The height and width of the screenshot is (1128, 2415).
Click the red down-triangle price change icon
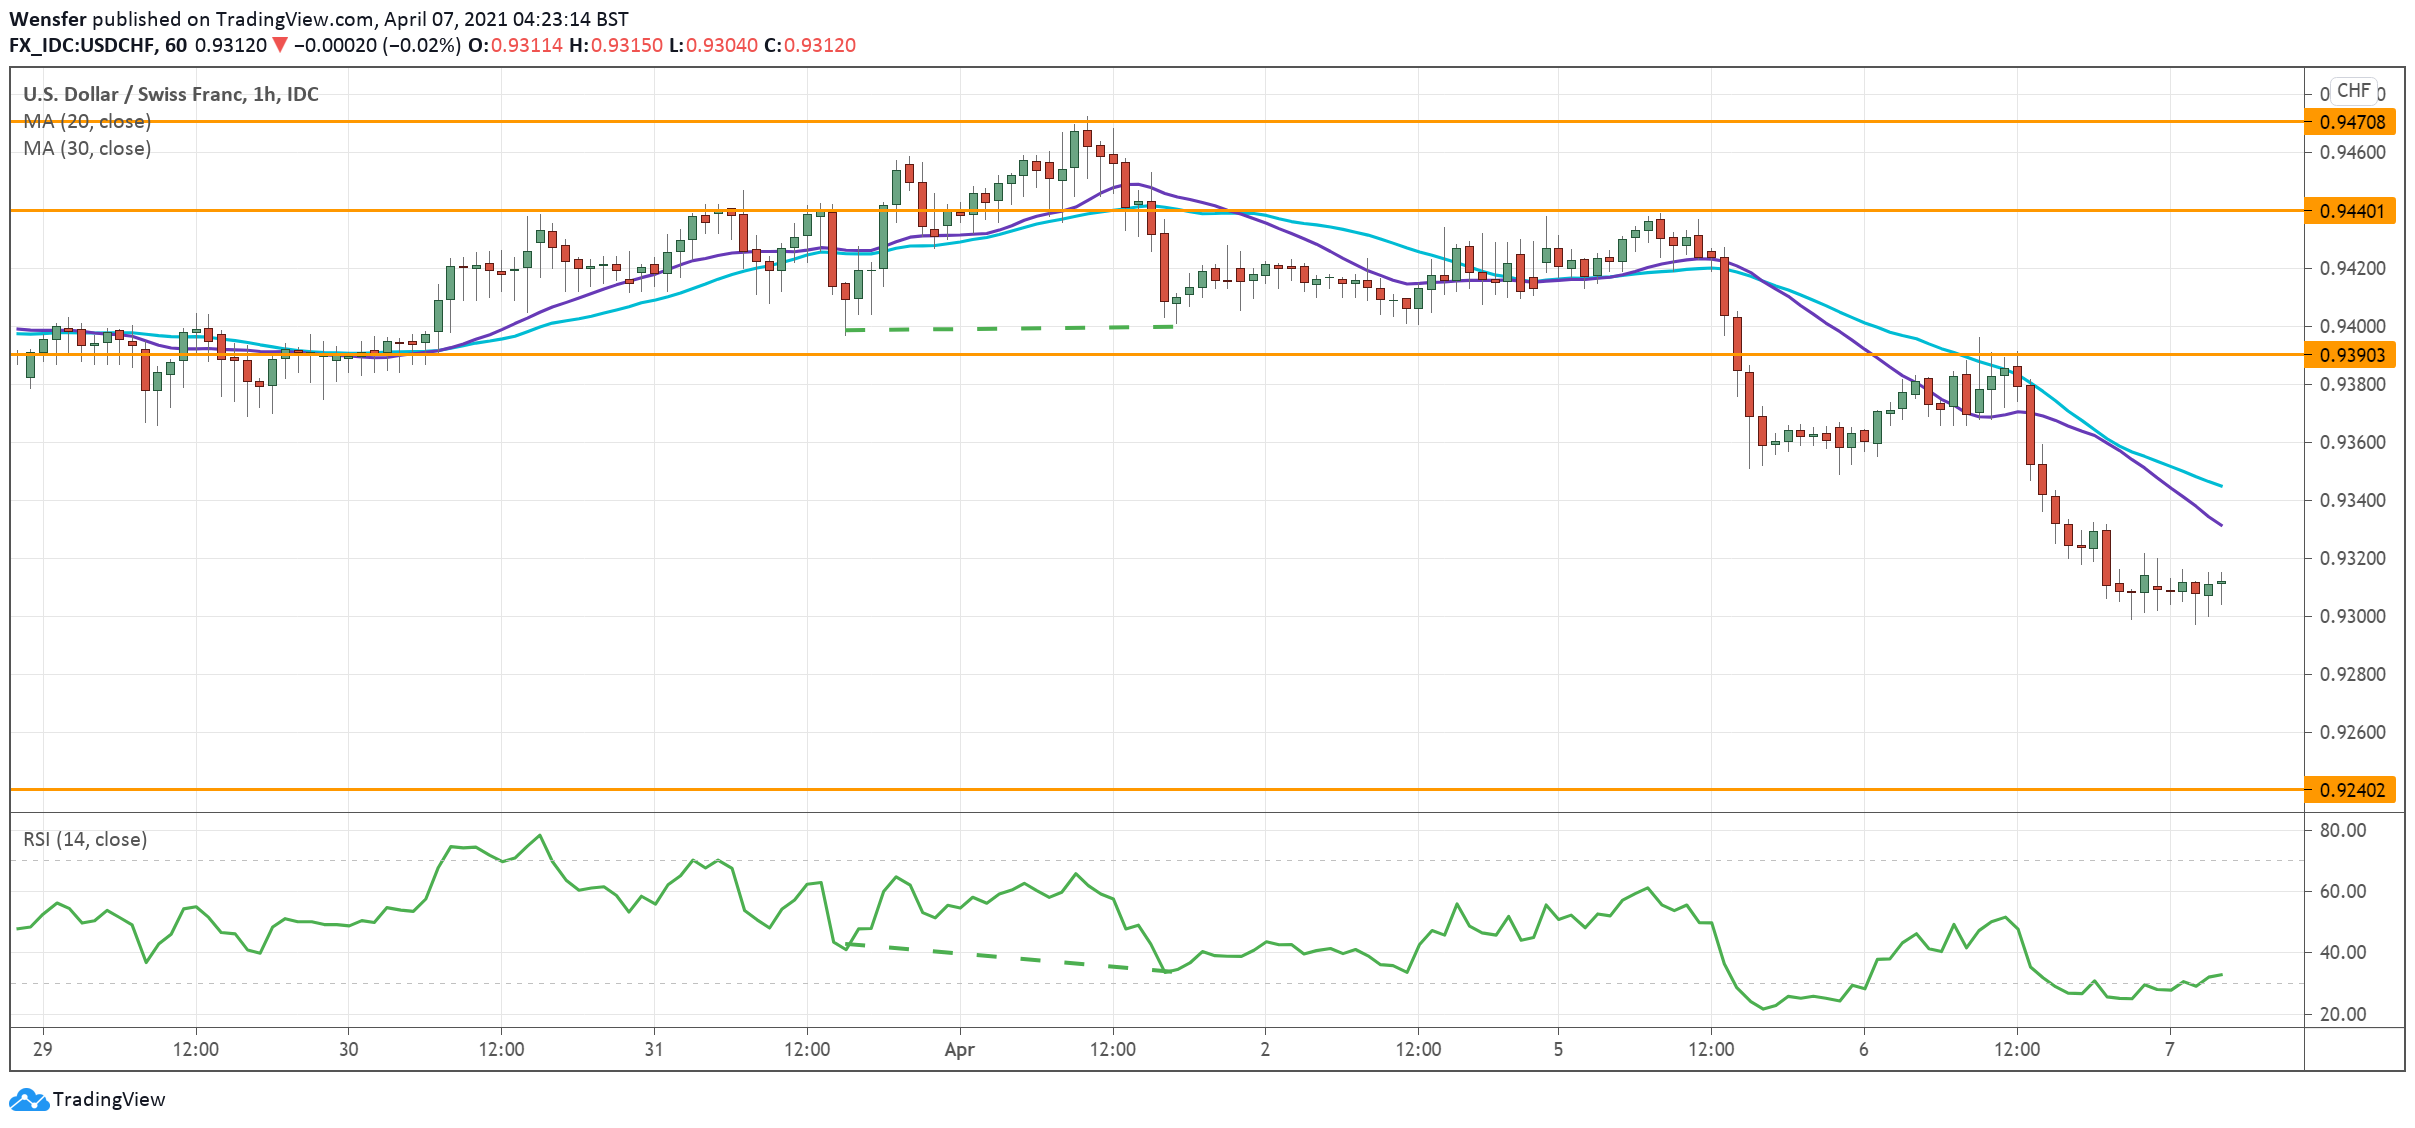click(x=280, y=45)
